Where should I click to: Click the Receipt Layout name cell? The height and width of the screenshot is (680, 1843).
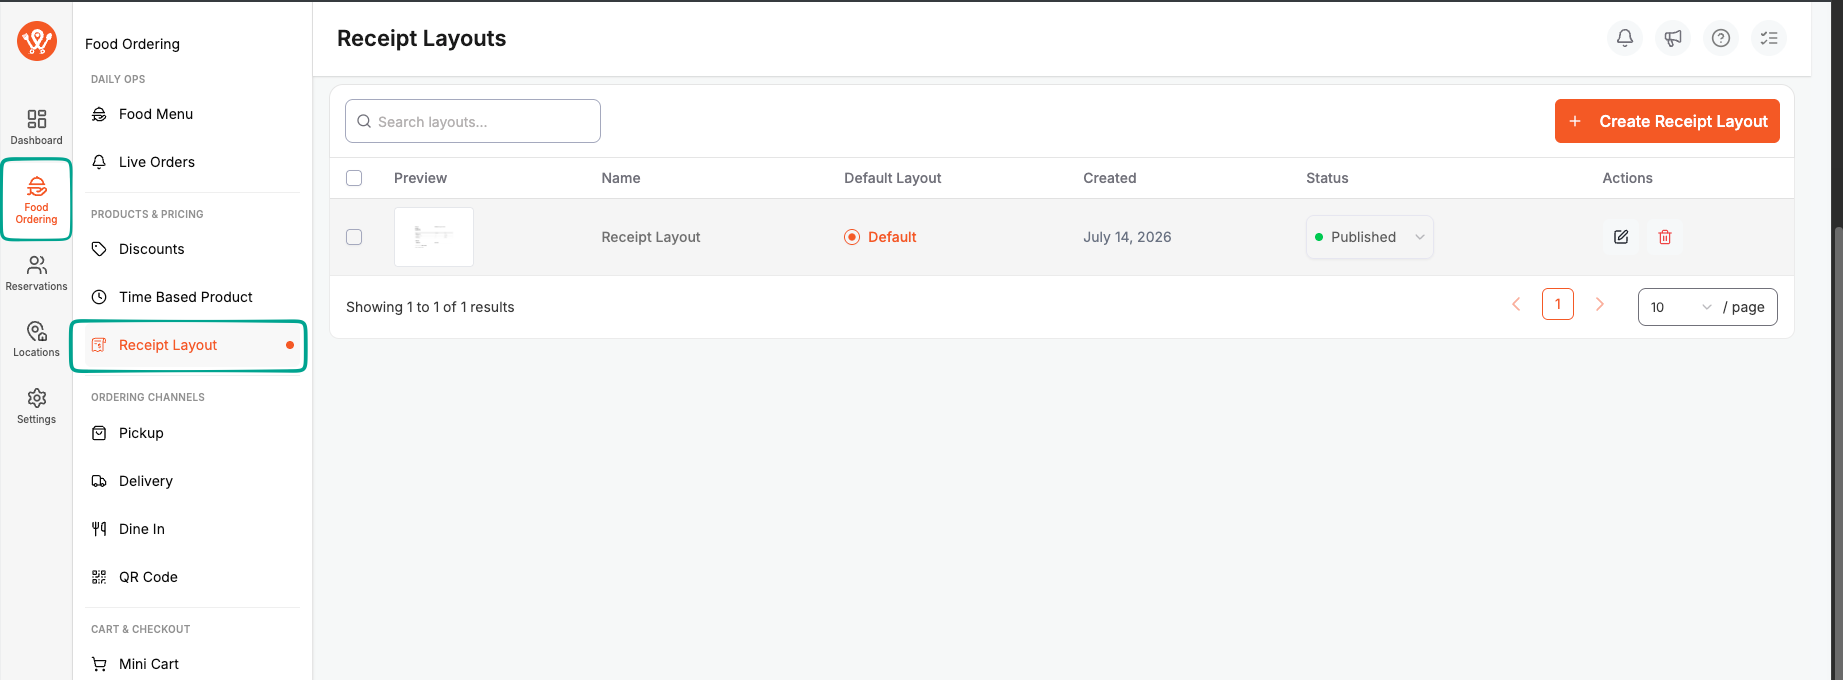point(651,237)
